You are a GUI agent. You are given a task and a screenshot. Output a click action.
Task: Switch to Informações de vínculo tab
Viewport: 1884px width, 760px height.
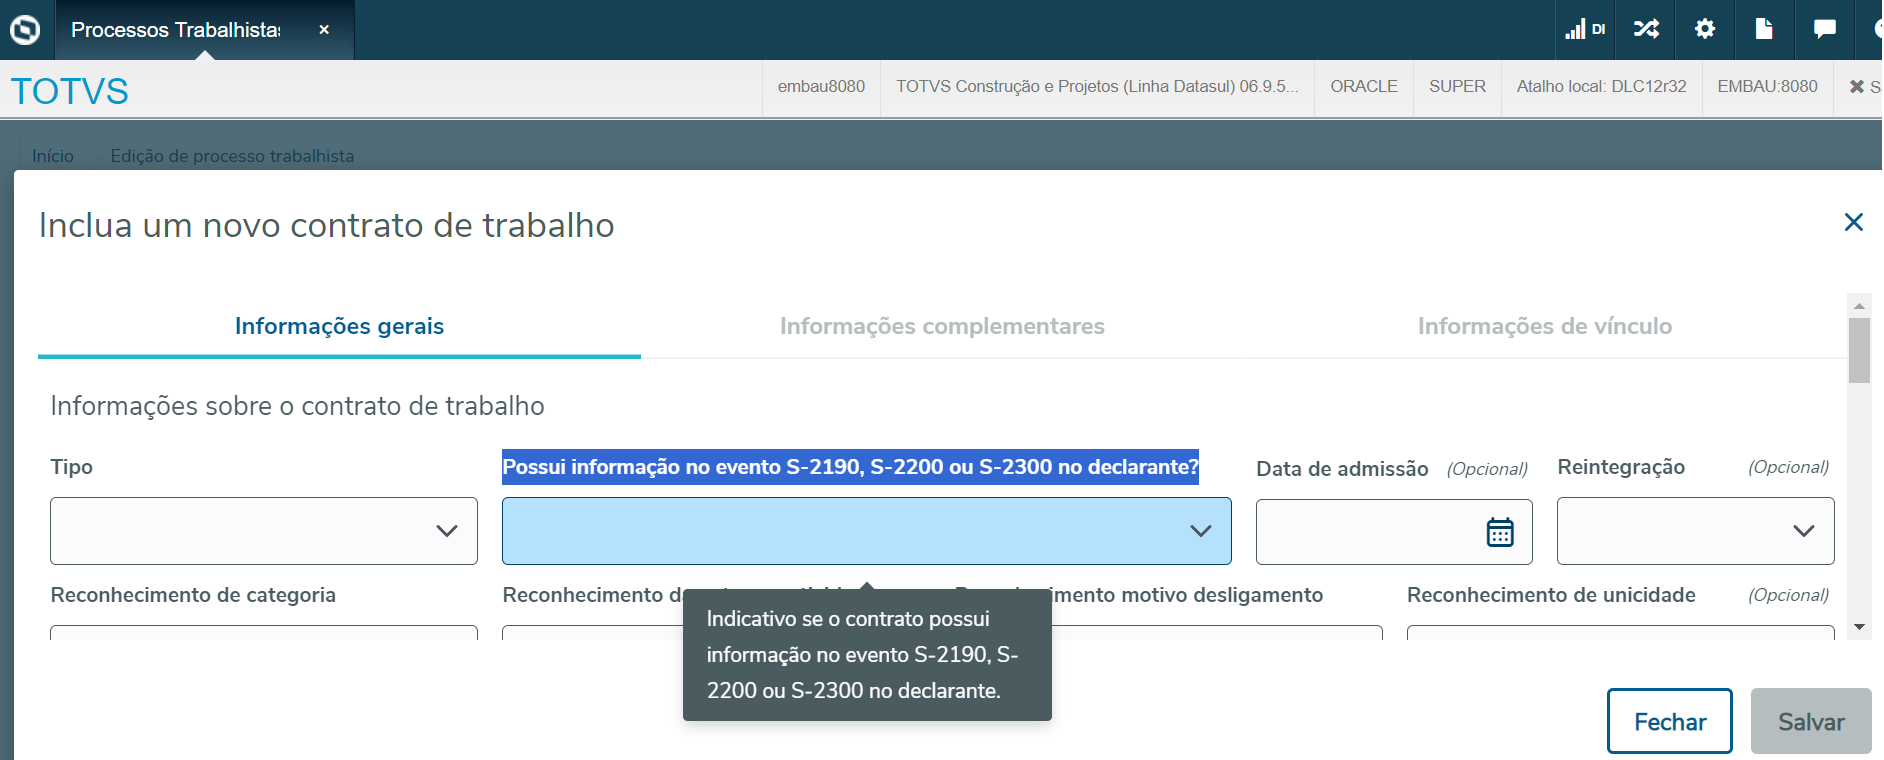pos(1545,326)
